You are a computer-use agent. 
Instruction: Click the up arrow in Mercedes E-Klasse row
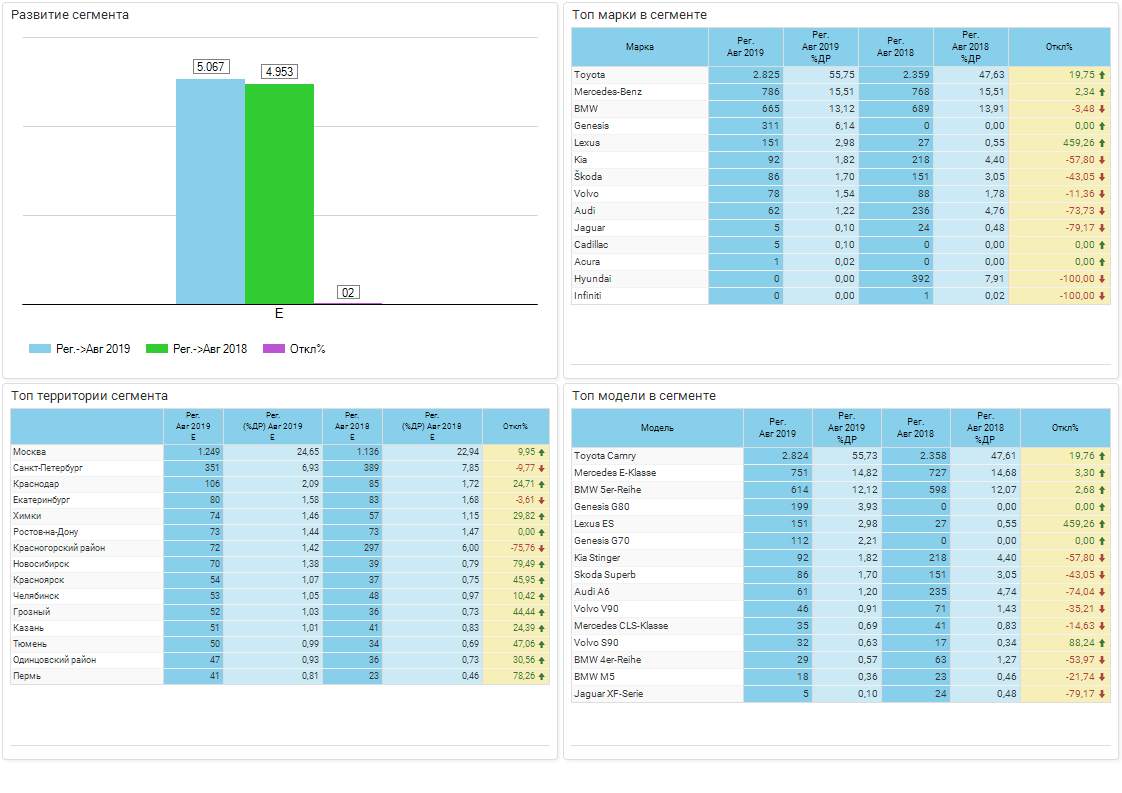(x=1102, y=473)
